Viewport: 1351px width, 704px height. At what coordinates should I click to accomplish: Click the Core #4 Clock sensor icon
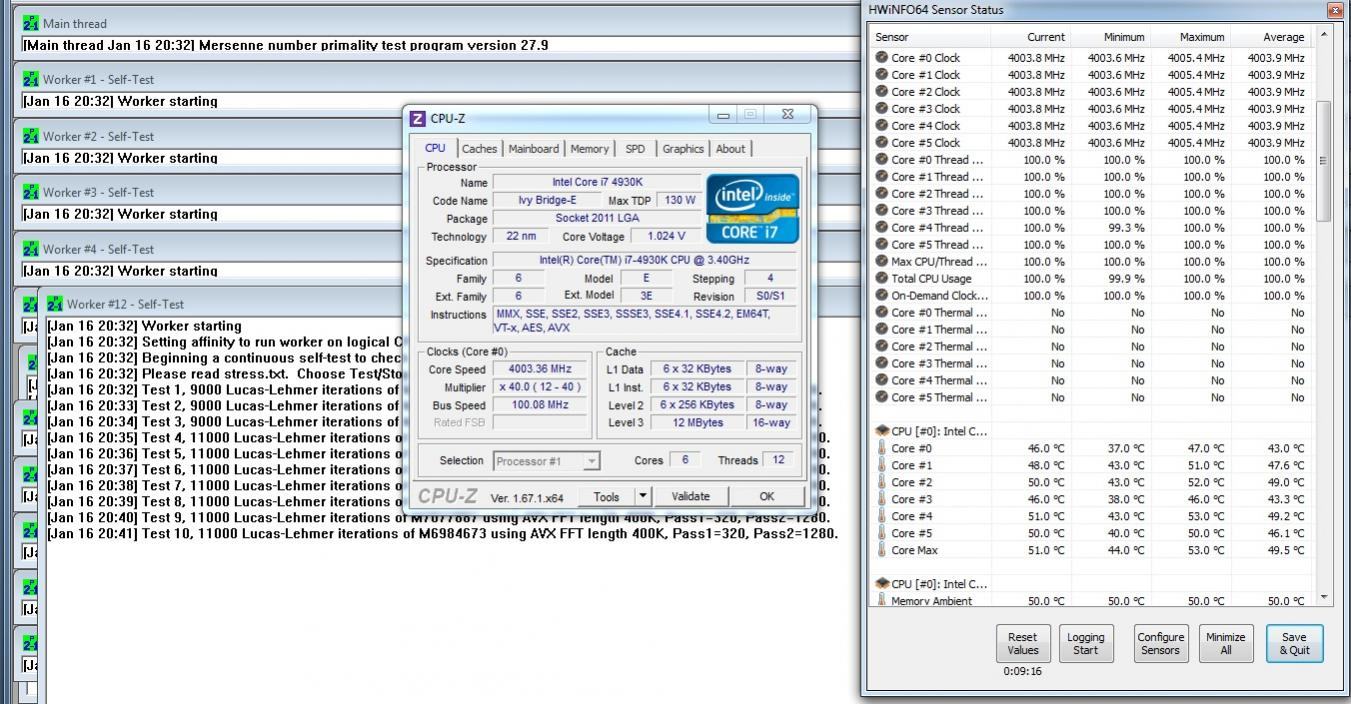click(x=882, y=125)
